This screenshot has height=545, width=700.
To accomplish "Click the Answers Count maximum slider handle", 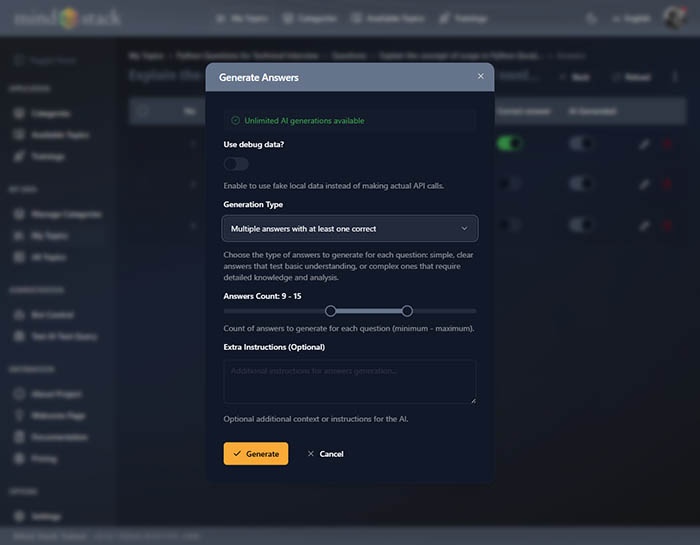I will tap(407, 311).
